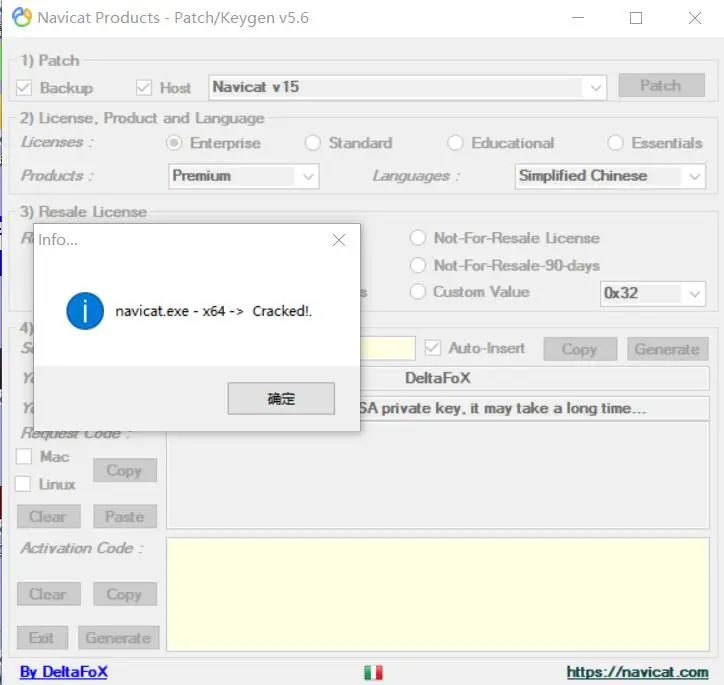Viewport: 724px width, 685px height.
Task: Click the Patch button
Action: 661,85
